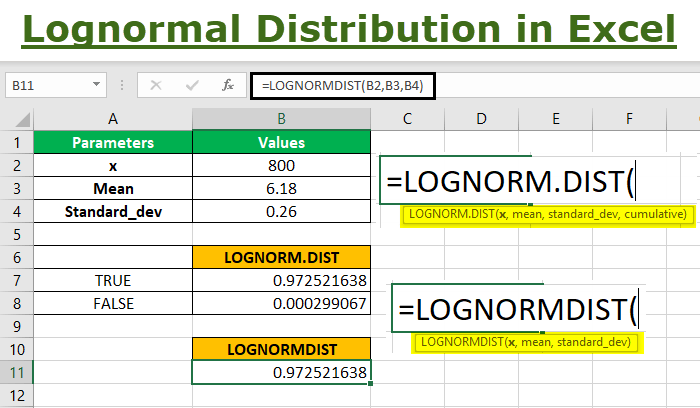Click the Cancel (X) formula bar icon
This screenshot has width=700, height=408.
tap(156, 85)
